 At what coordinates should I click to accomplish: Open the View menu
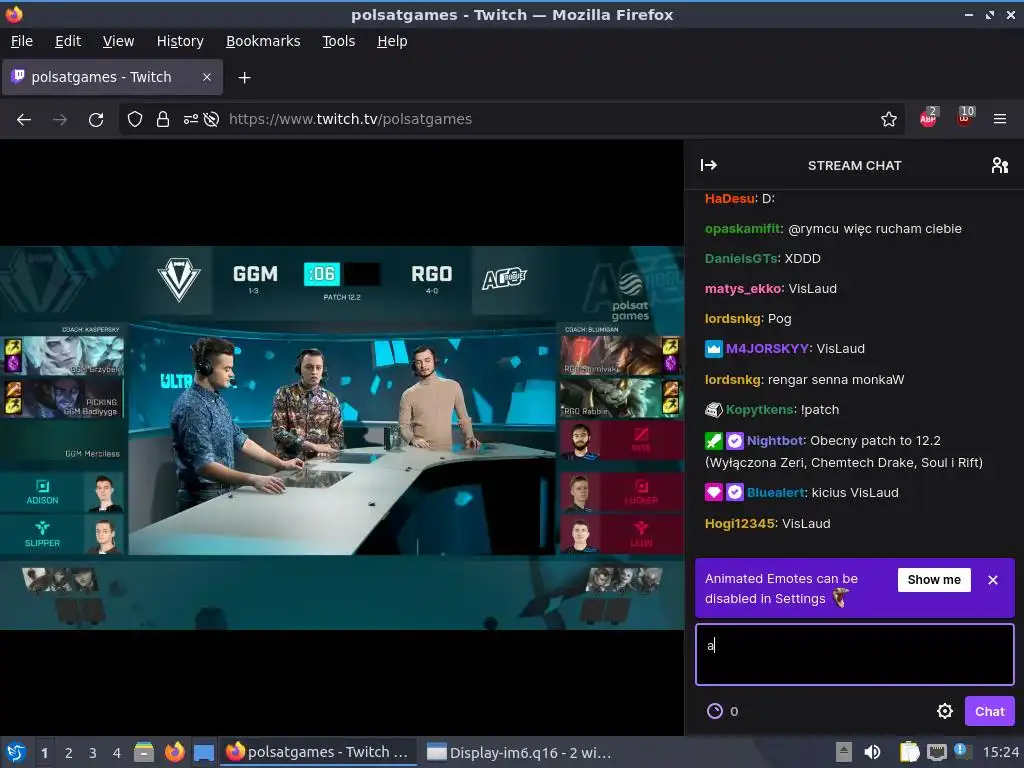click(118, 41)
